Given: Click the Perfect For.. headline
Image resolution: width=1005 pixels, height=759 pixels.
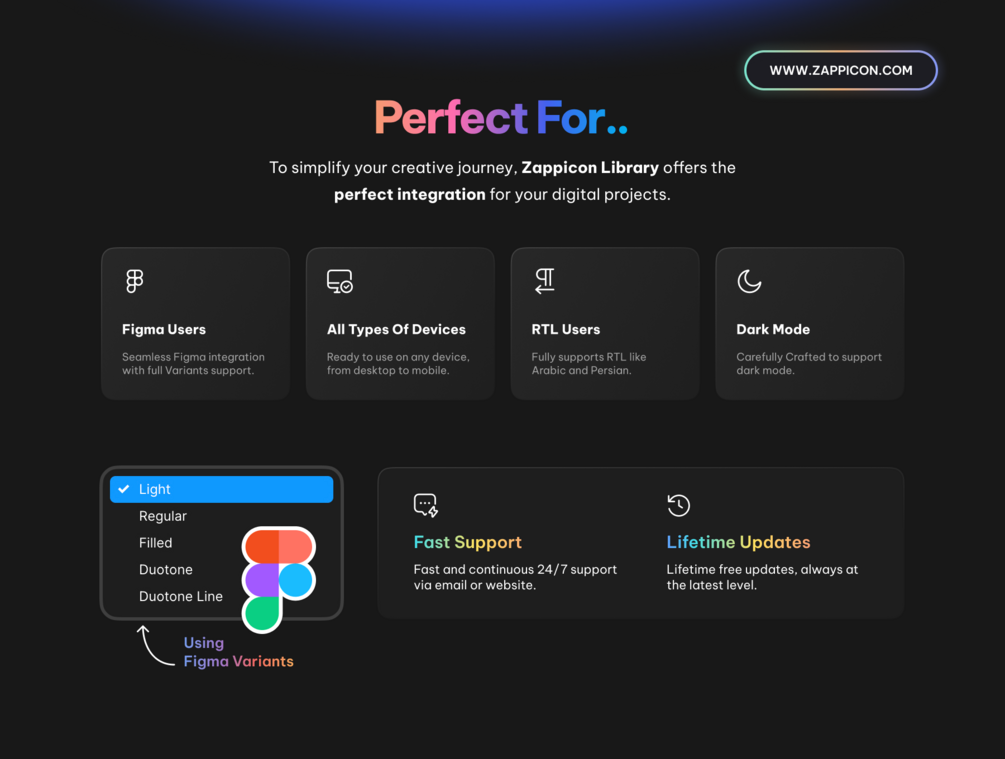Looking at the screenshot, I should (501, 118).
